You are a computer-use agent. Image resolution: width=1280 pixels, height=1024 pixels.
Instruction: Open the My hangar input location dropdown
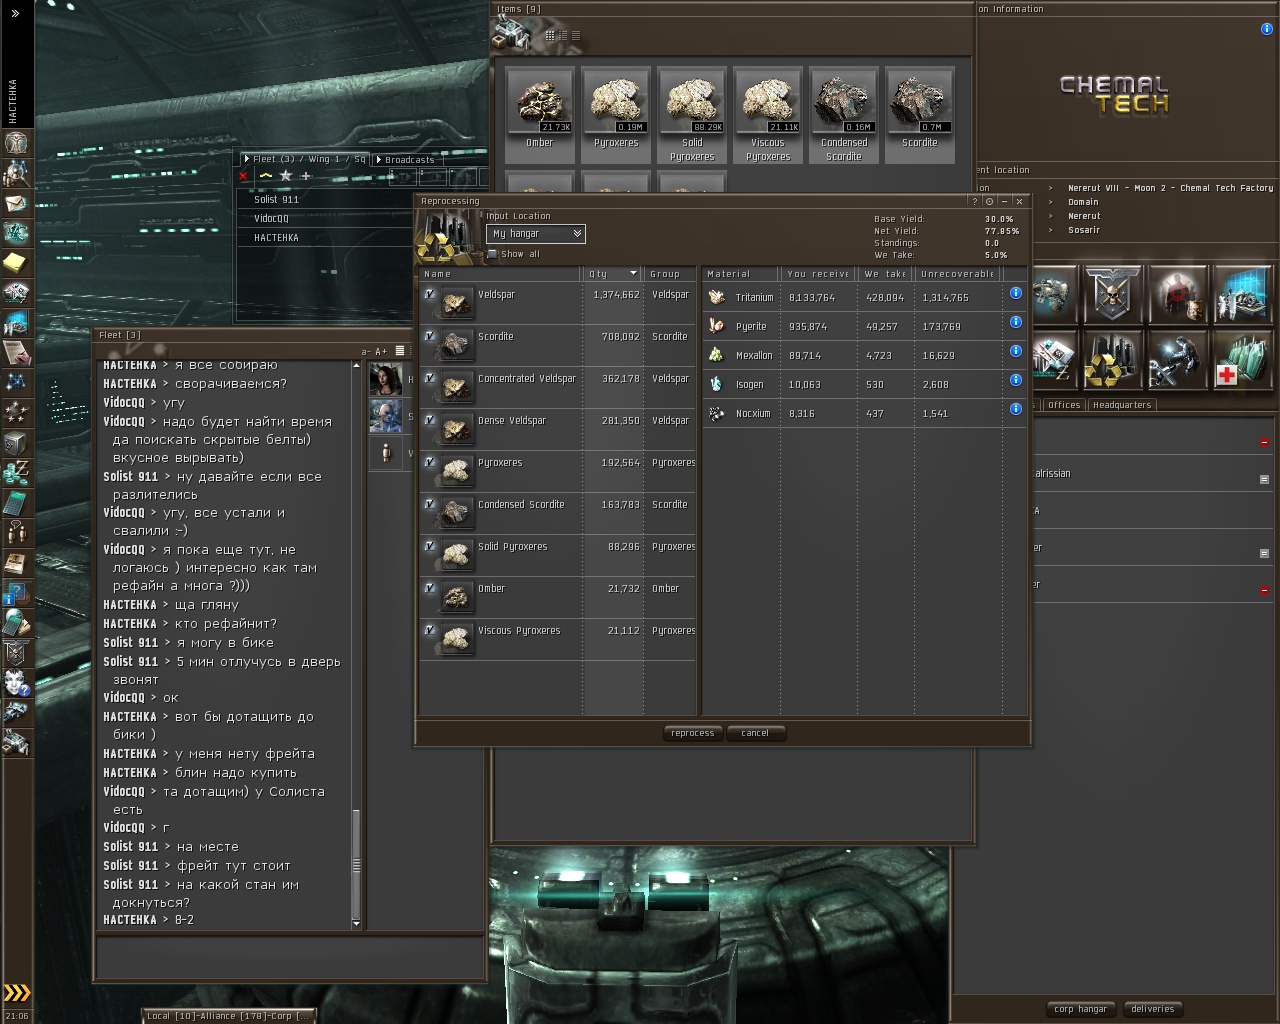[x=536, y=234]
